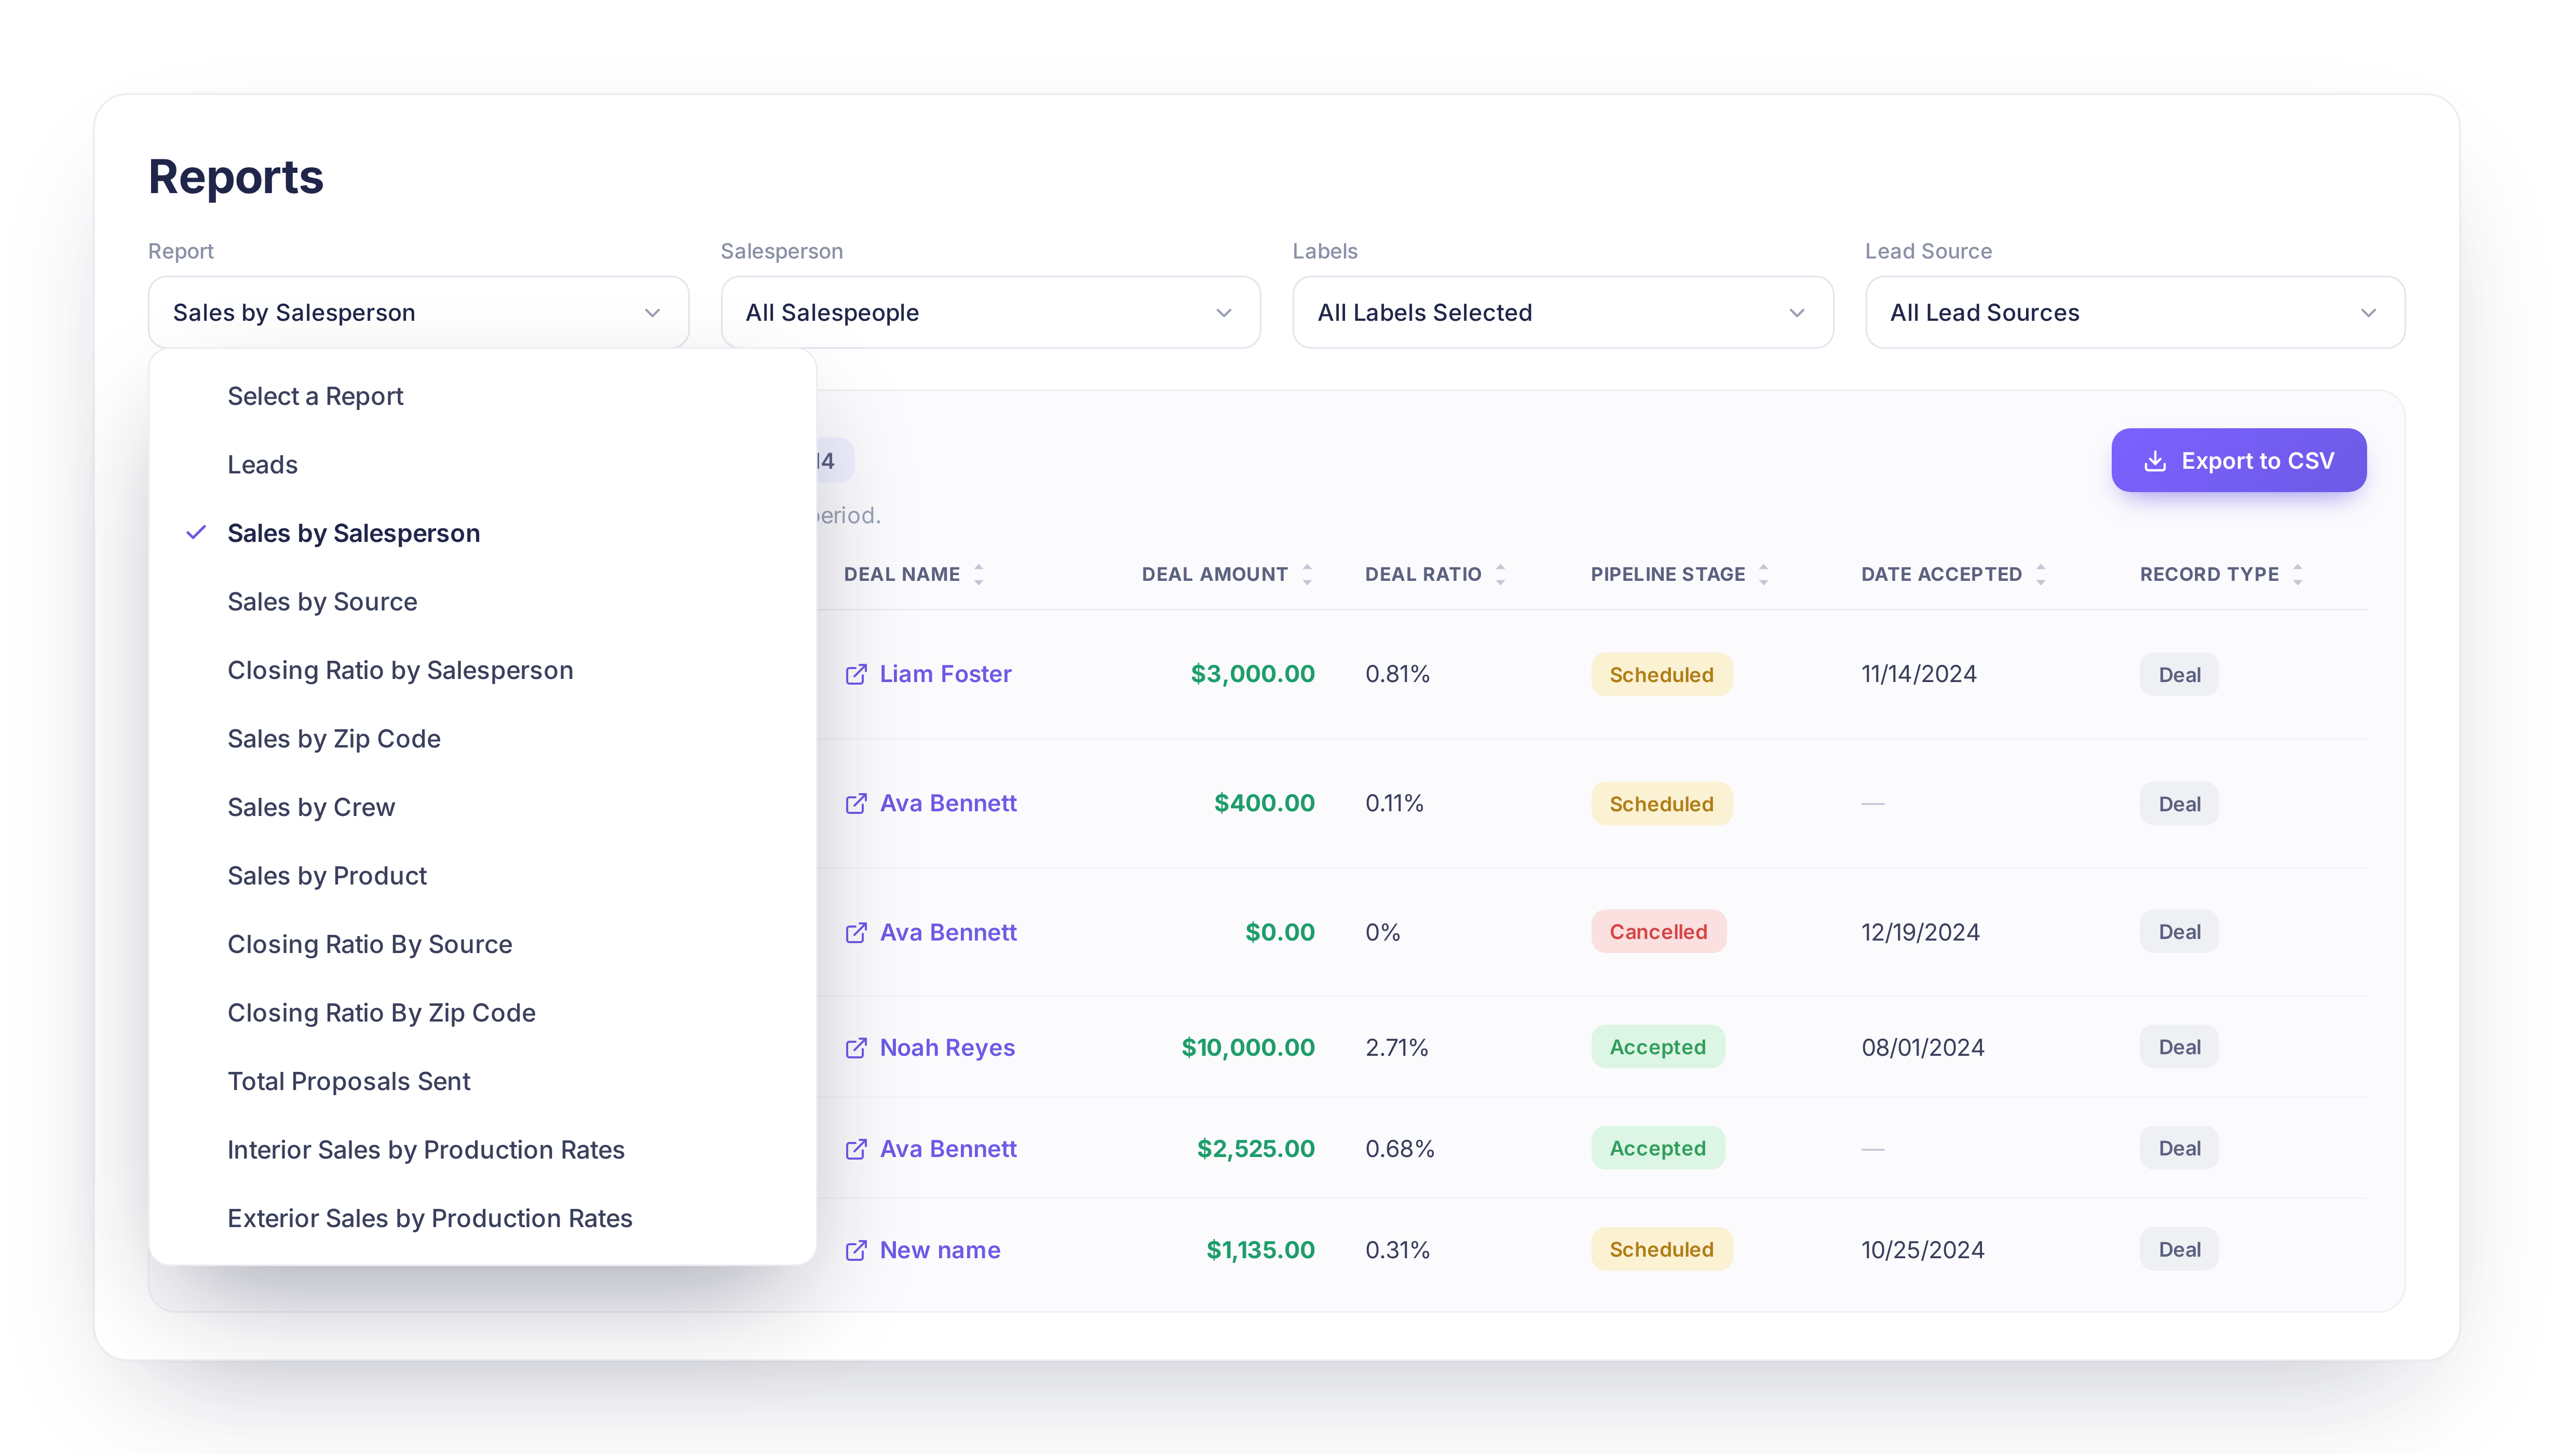This screenshot has width=2554, height=1456.
Task: Open Liam Foster deal external link icon
Action: click(x=856, y=674)
